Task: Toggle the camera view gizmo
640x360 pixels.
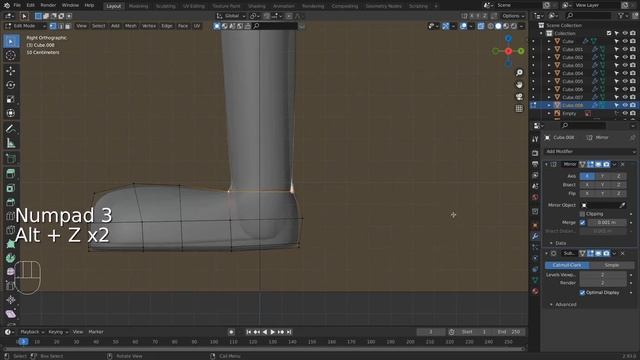Action: tap(519, 97)
